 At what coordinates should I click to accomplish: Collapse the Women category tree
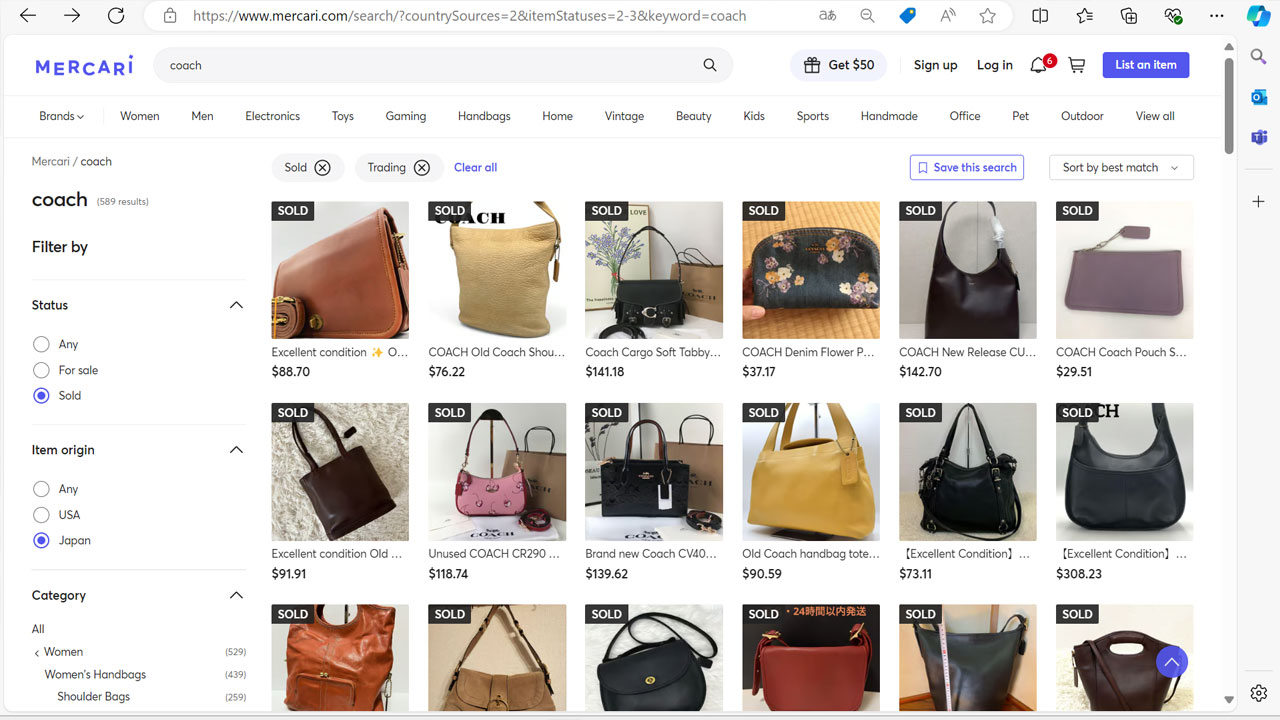tap(37, 653)
